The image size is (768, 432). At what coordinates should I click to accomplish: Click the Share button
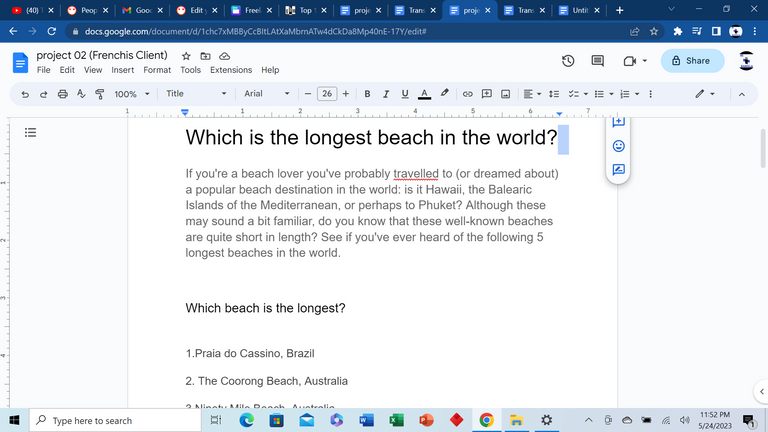[691, 61]
